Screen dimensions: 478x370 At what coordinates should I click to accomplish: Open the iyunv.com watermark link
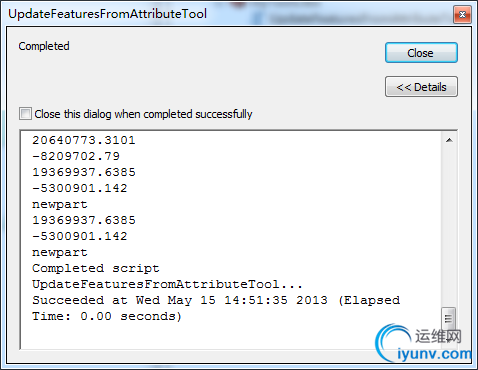(x=434, y=354)
